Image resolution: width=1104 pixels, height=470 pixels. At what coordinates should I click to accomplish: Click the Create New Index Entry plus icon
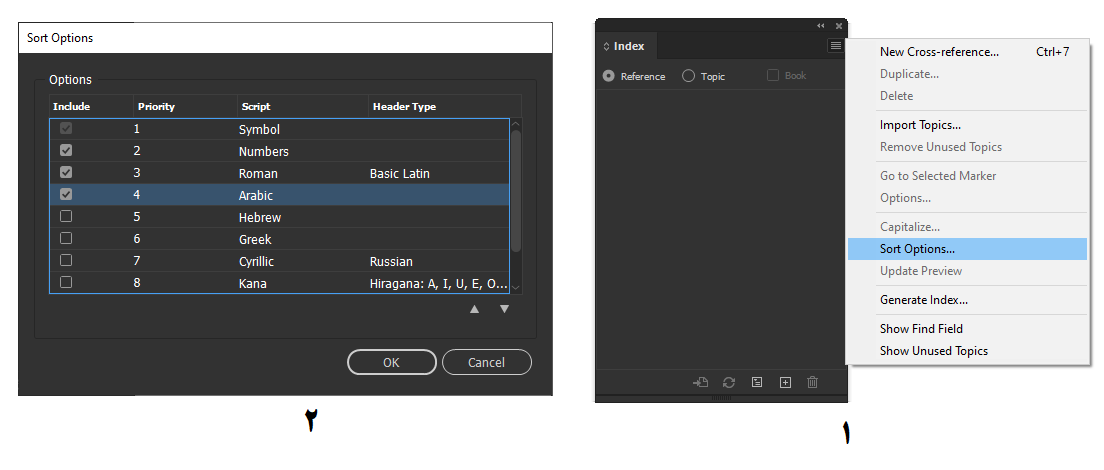coord(786,382)
